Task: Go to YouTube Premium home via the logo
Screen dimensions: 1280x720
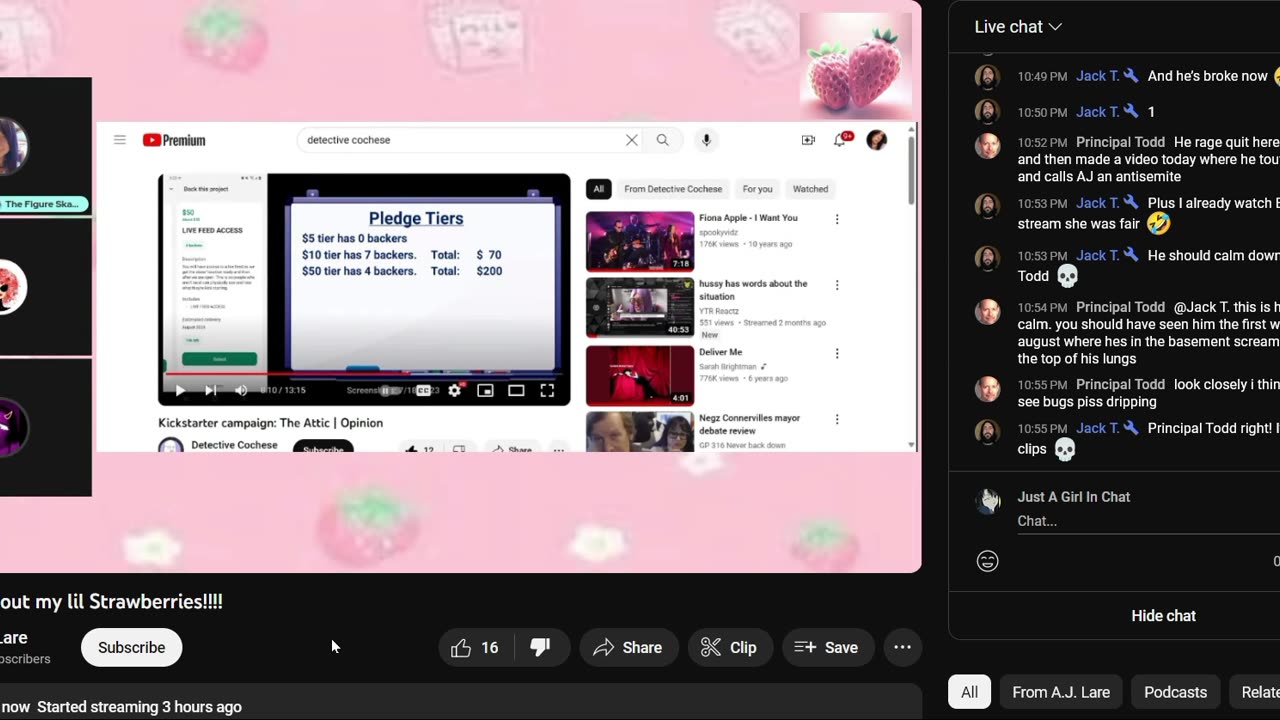Action: point(174,140)
